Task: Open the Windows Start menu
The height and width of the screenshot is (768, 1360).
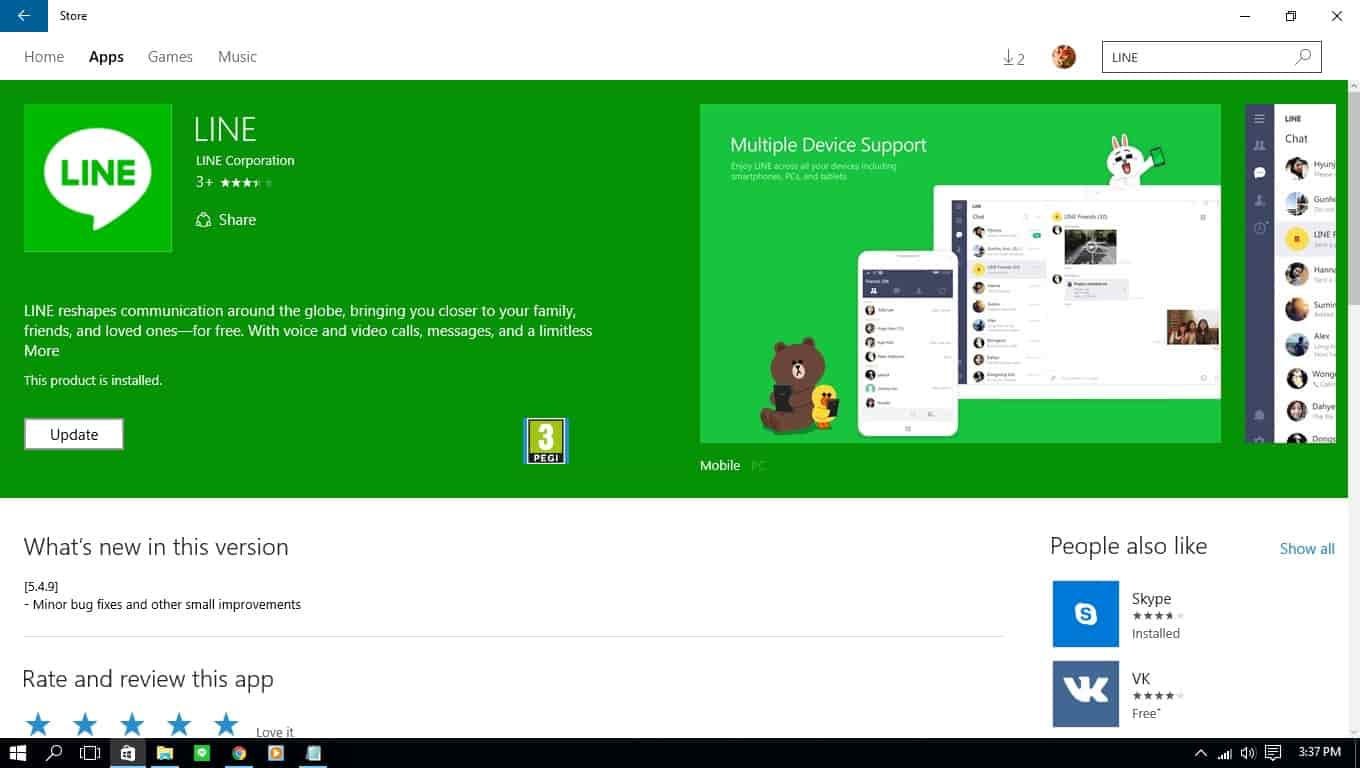Action: 17,753
